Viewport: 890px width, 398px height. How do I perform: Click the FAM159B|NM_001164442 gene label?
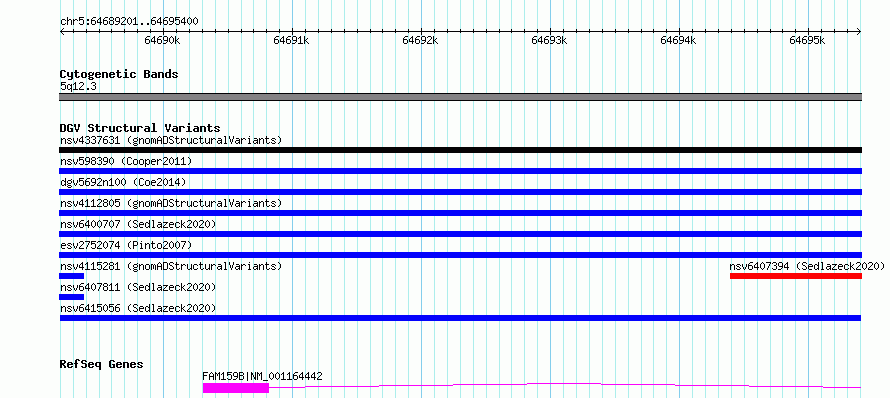262,376
